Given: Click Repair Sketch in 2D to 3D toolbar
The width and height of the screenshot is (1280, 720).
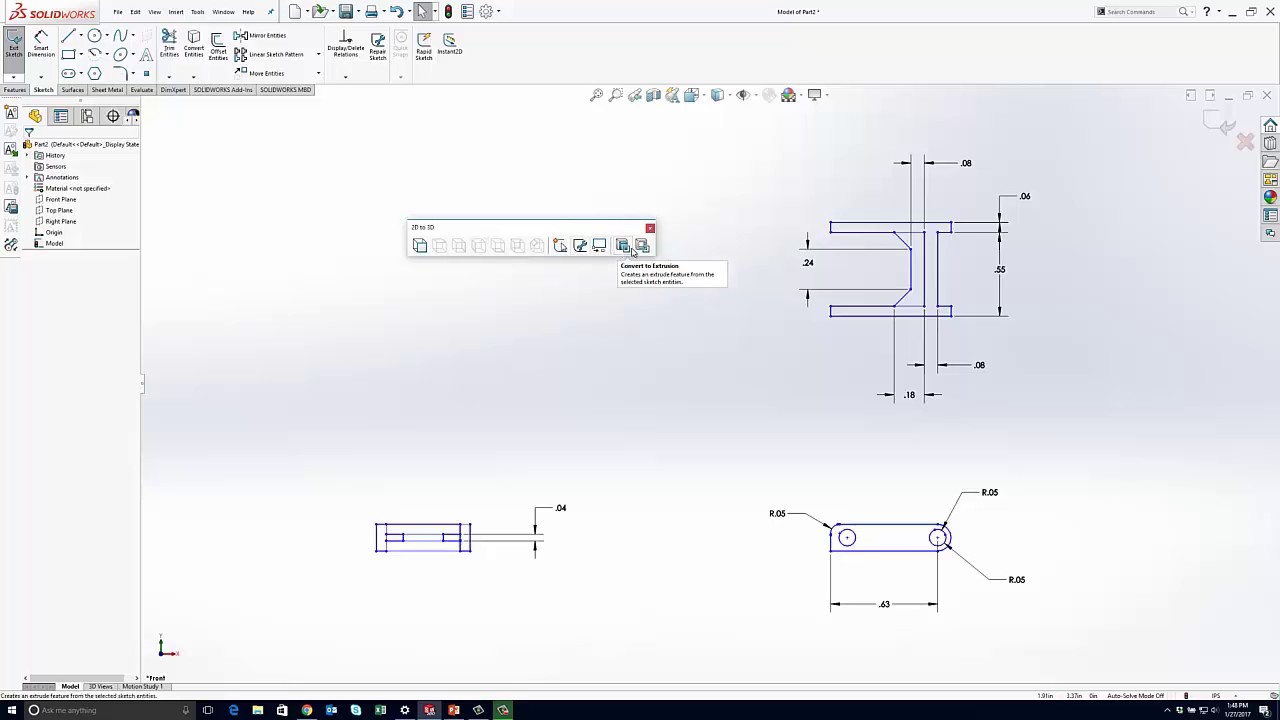Looking at the screenshot, I should [580, 246].
